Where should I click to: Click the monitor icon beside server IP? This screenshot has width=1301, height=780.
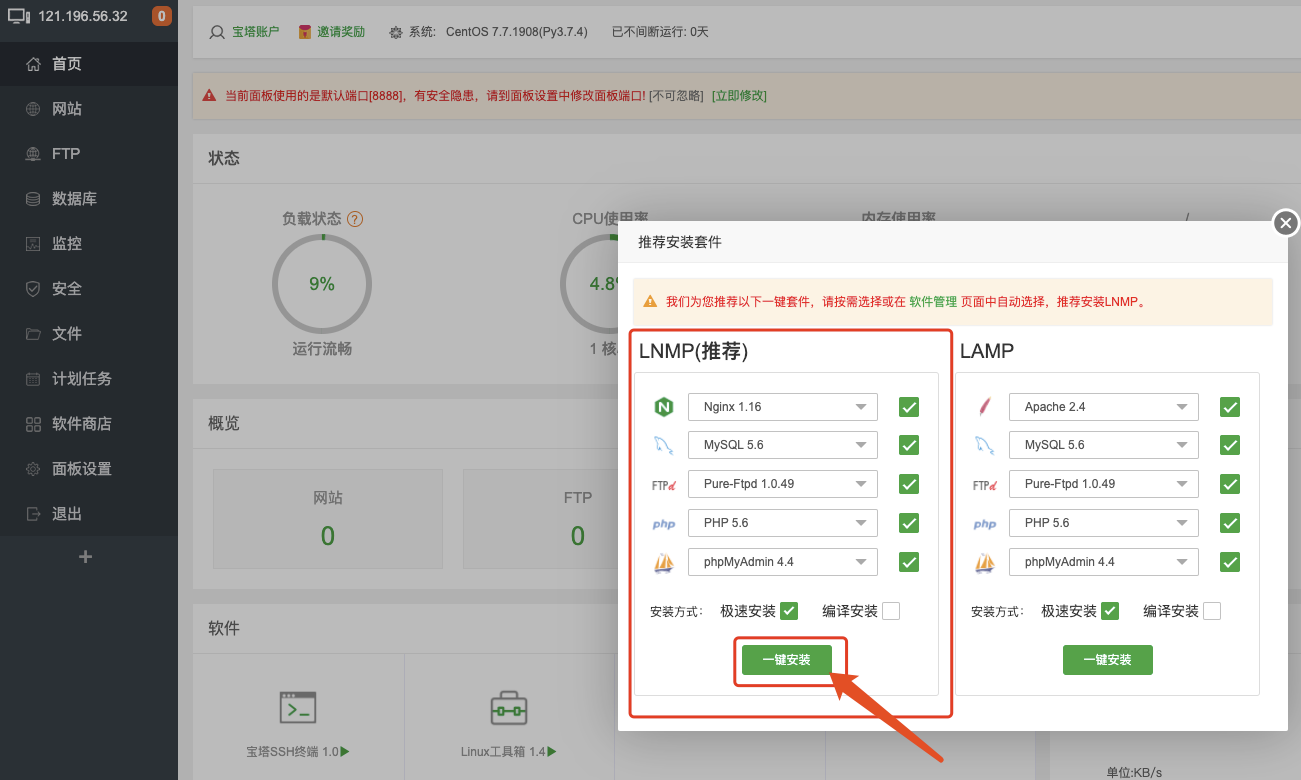point(20,16)
